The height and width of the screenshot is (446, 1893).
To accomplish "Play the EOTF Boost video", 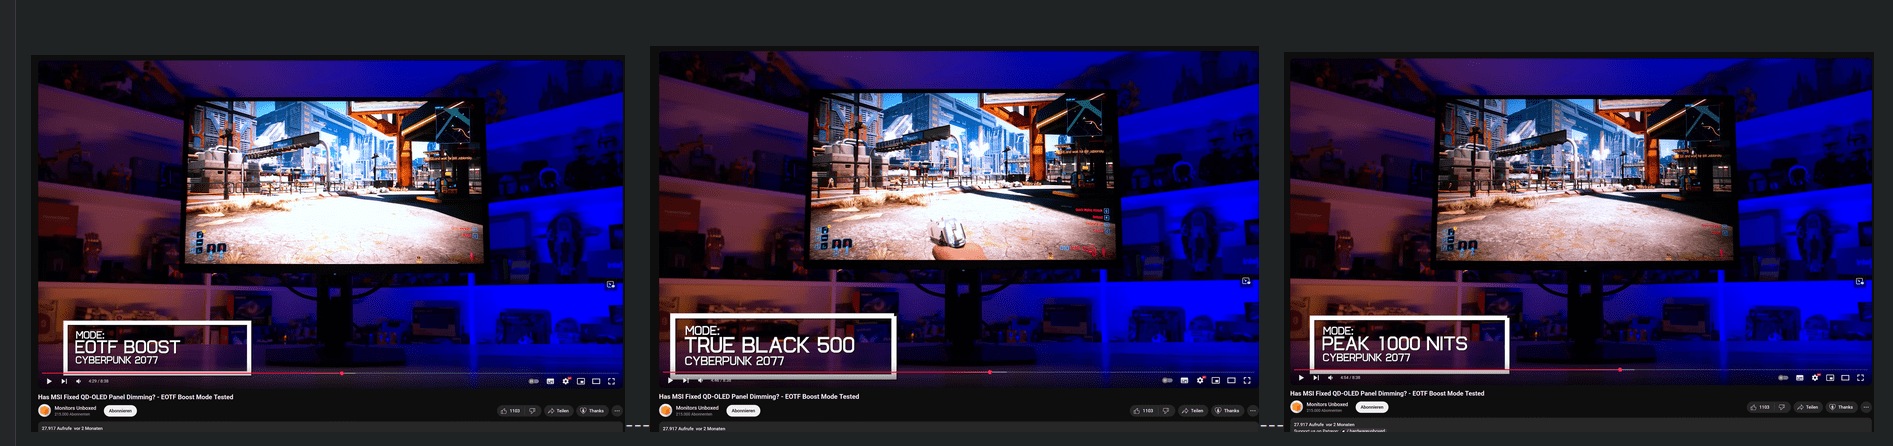I will click(x=49, y=381).
